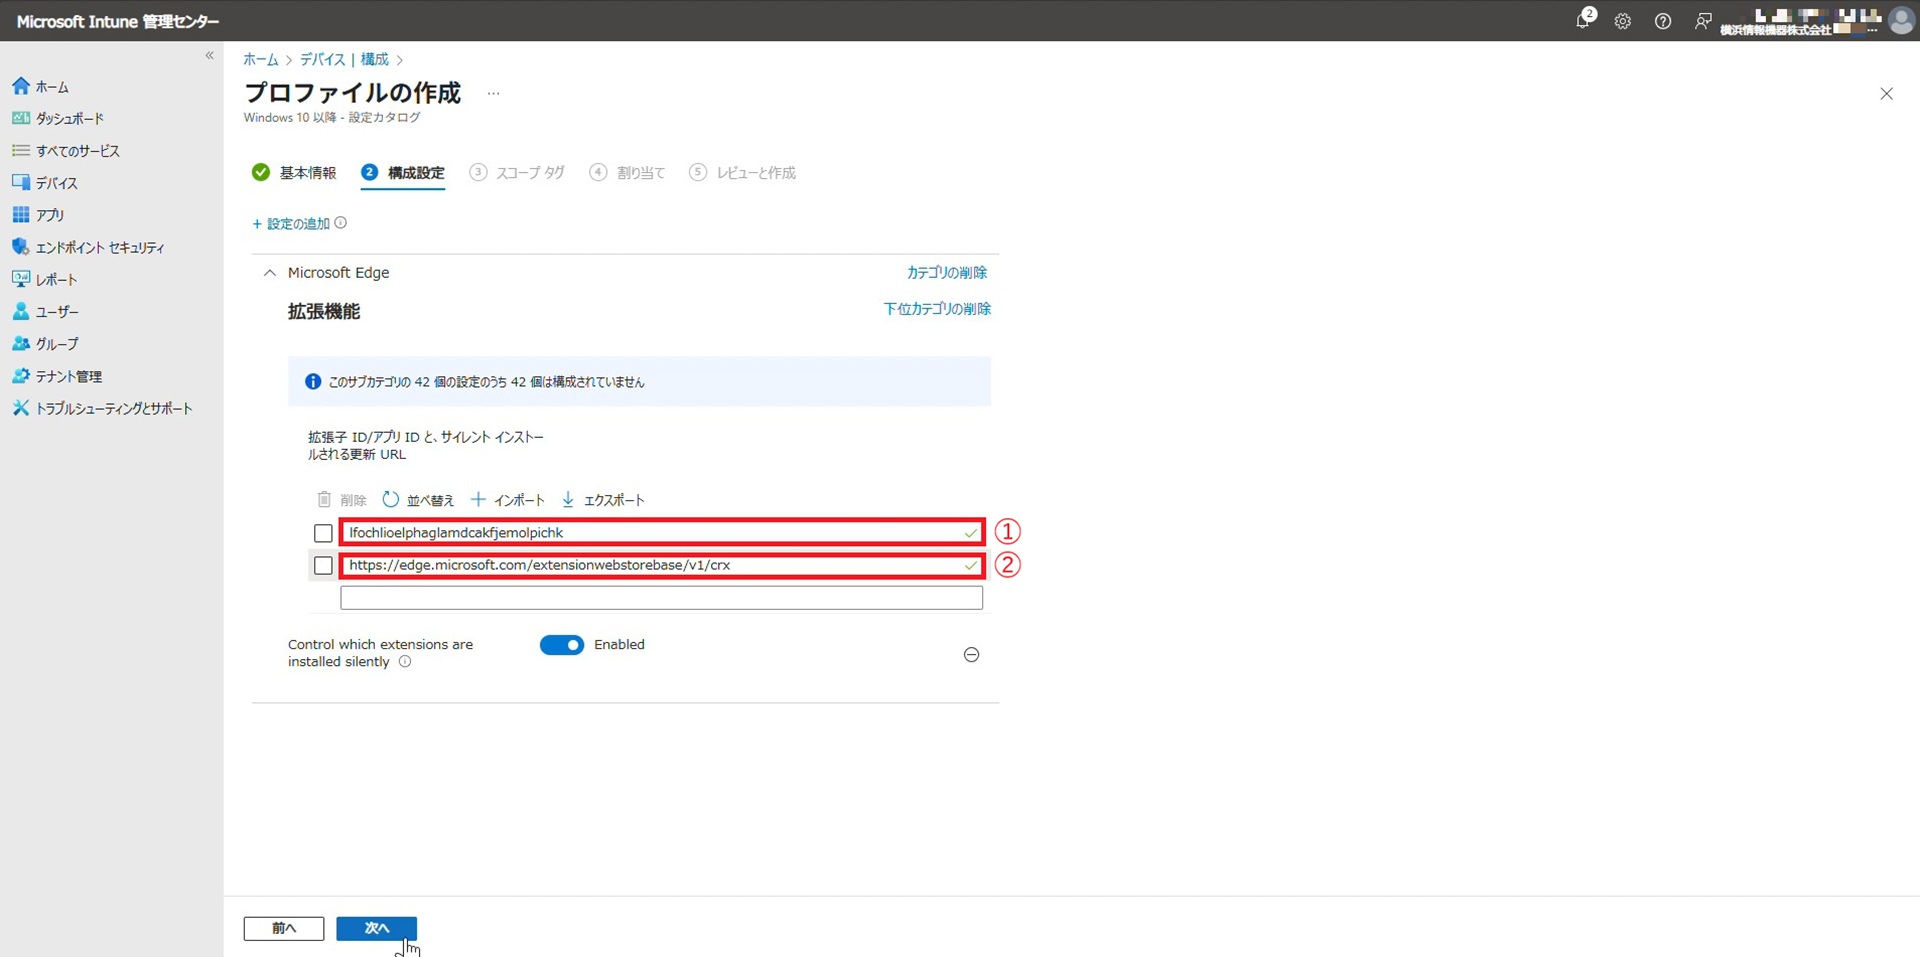
Task: Open エンドポイント セキュリティ in sidebar
Action: [99, 247]
